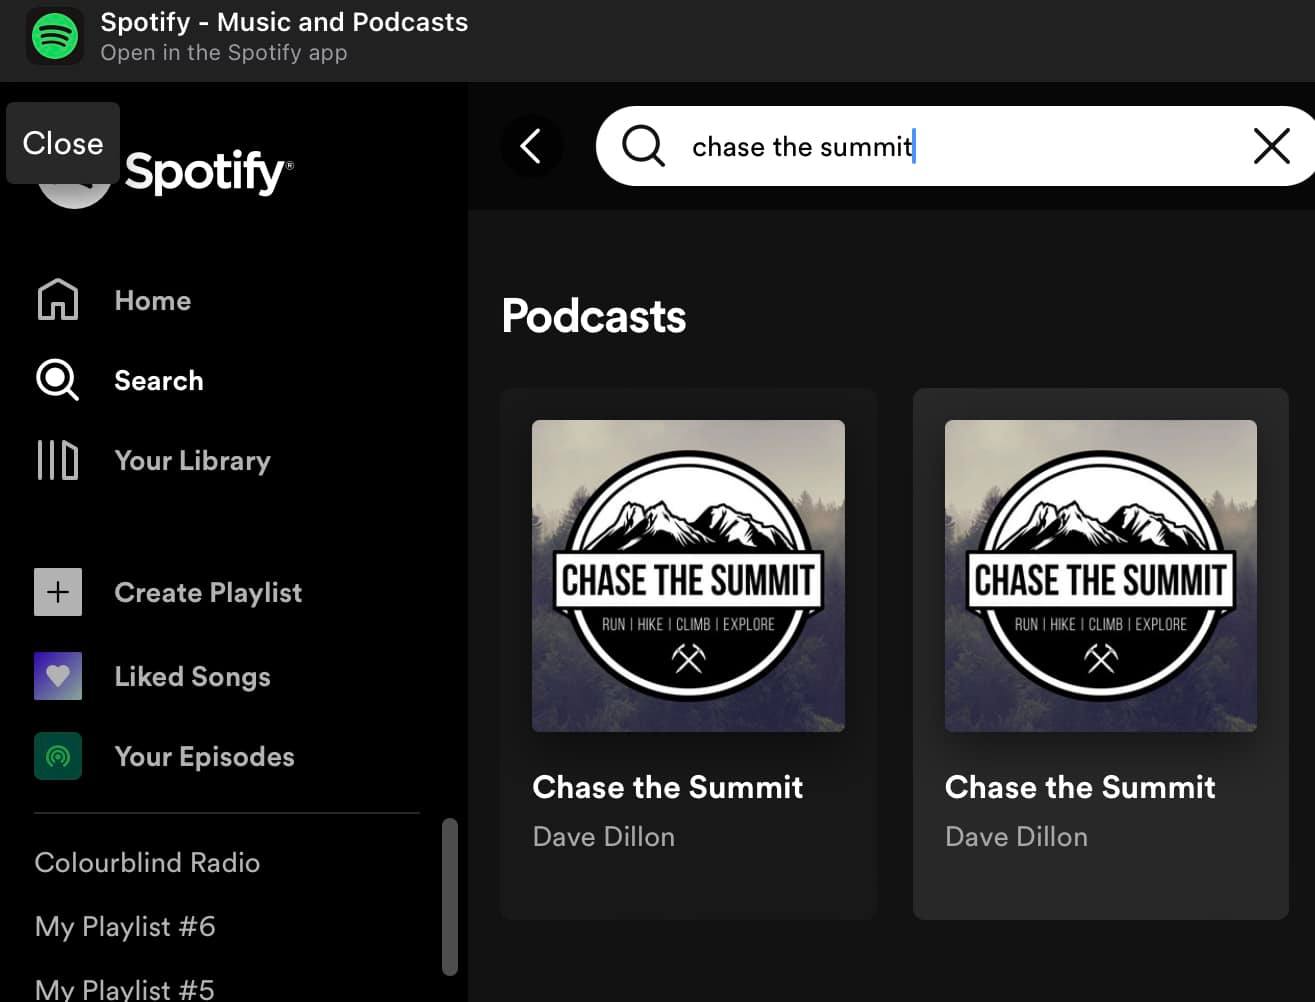Click "Open in the Spotify app" banner text
The height and width of the screenshot is (1002, 1315).
[224, 53]
